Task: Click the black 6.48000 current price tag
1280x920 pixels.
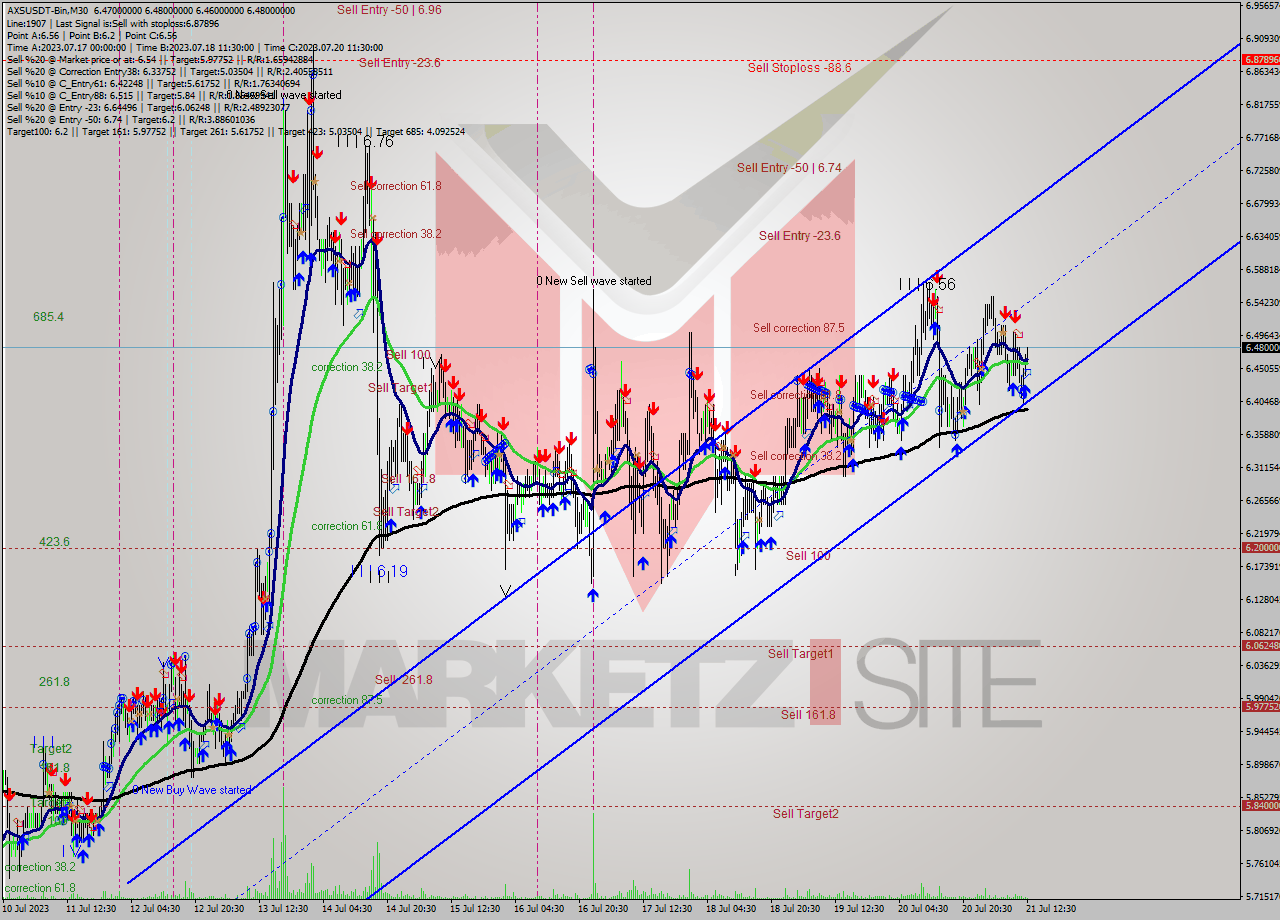Action: [1261, 347]
